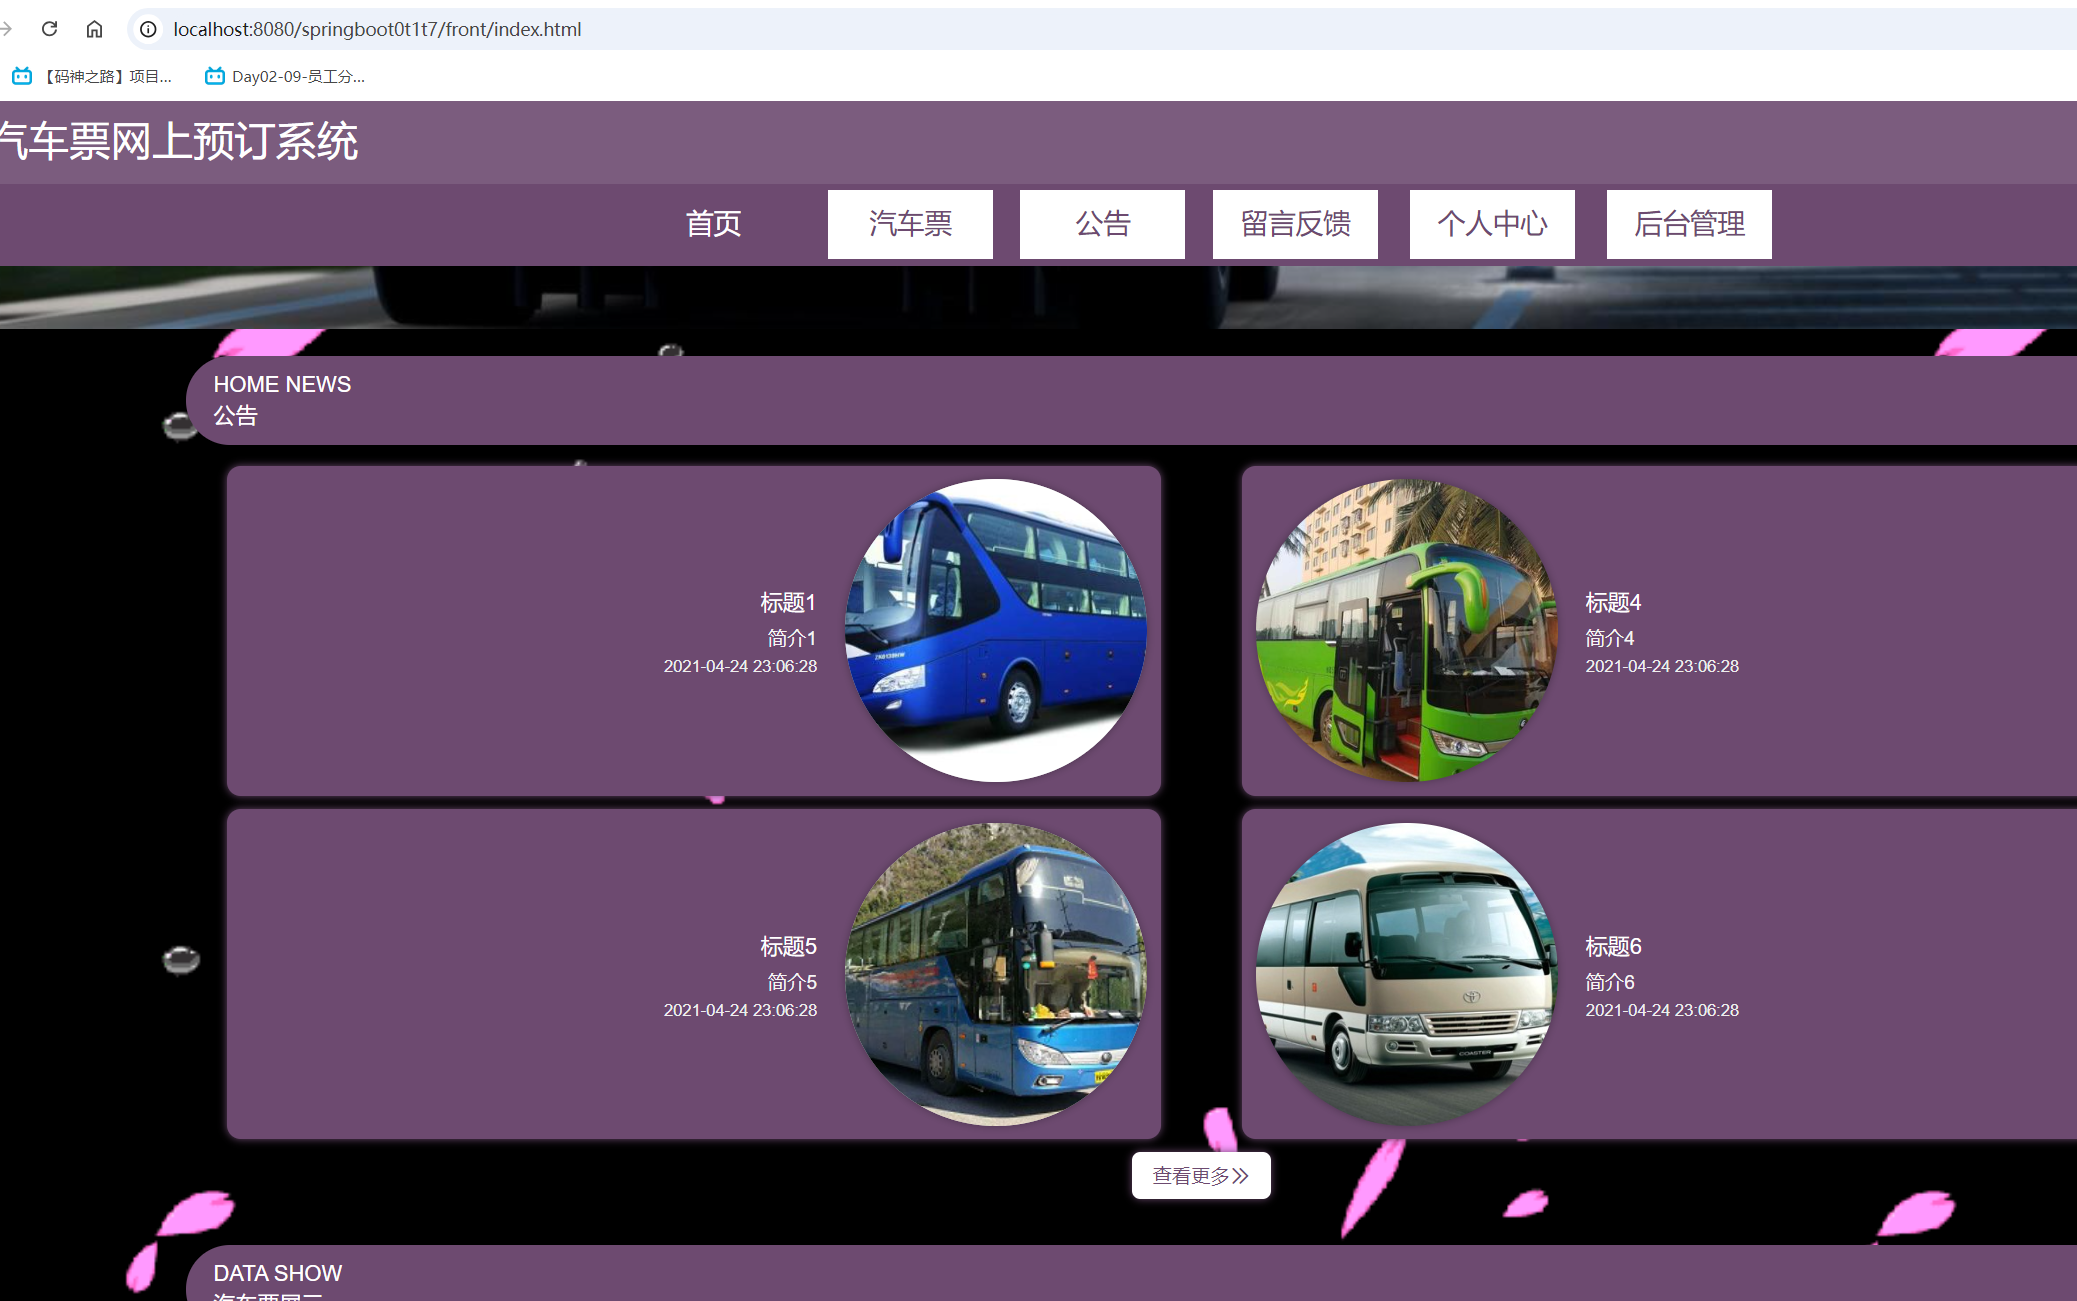Click the browser home icon
Viewport: 2077px width, 1301px height.
click(x=94, y=29)
